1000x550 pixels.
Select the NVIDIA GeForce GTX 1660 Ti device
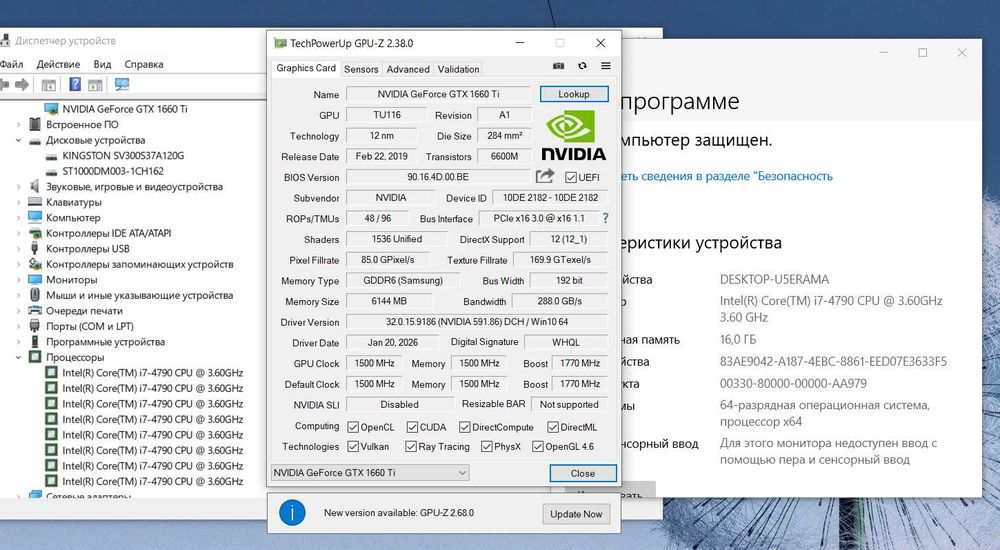[x=124, y=109]
